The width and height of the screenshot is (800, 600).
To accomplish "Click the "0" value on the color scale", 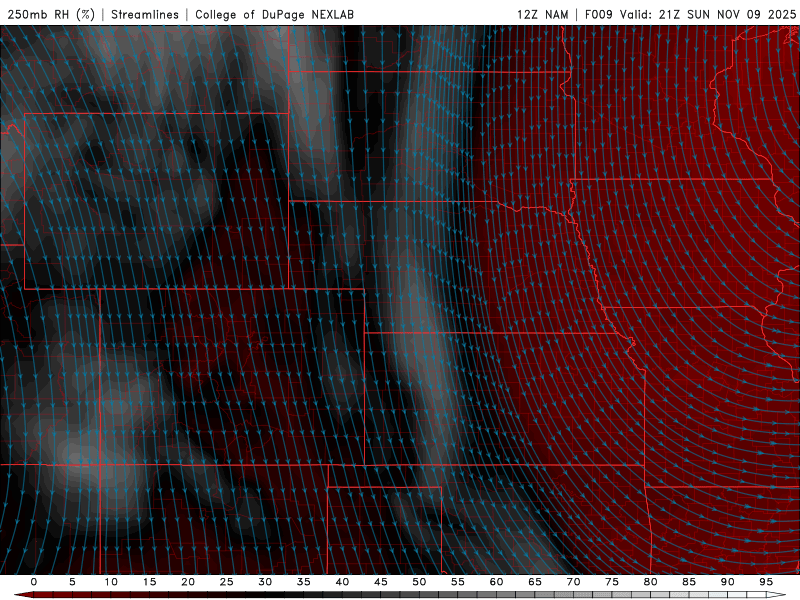I will [34, 582].
